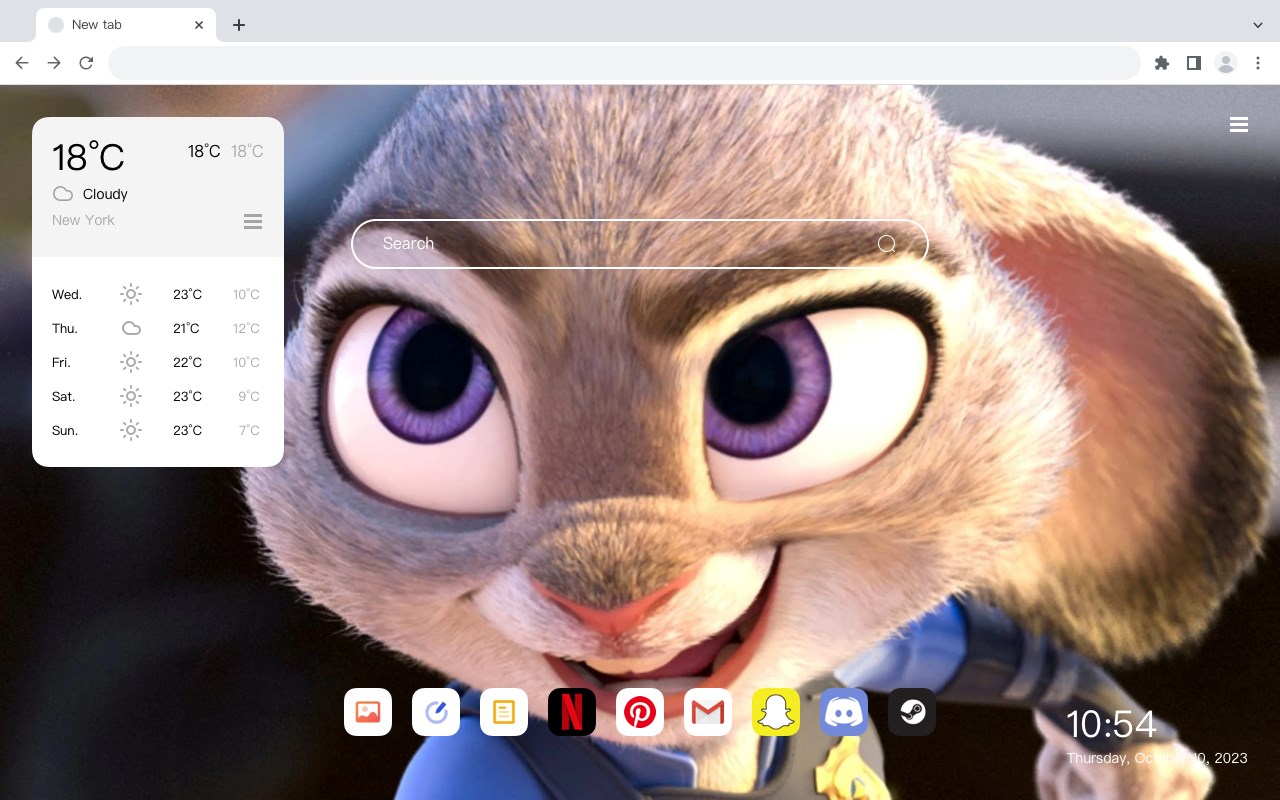This screenshot has width=1280, height=800.
Task: Close the New tab tab
Action: [199, 25]
